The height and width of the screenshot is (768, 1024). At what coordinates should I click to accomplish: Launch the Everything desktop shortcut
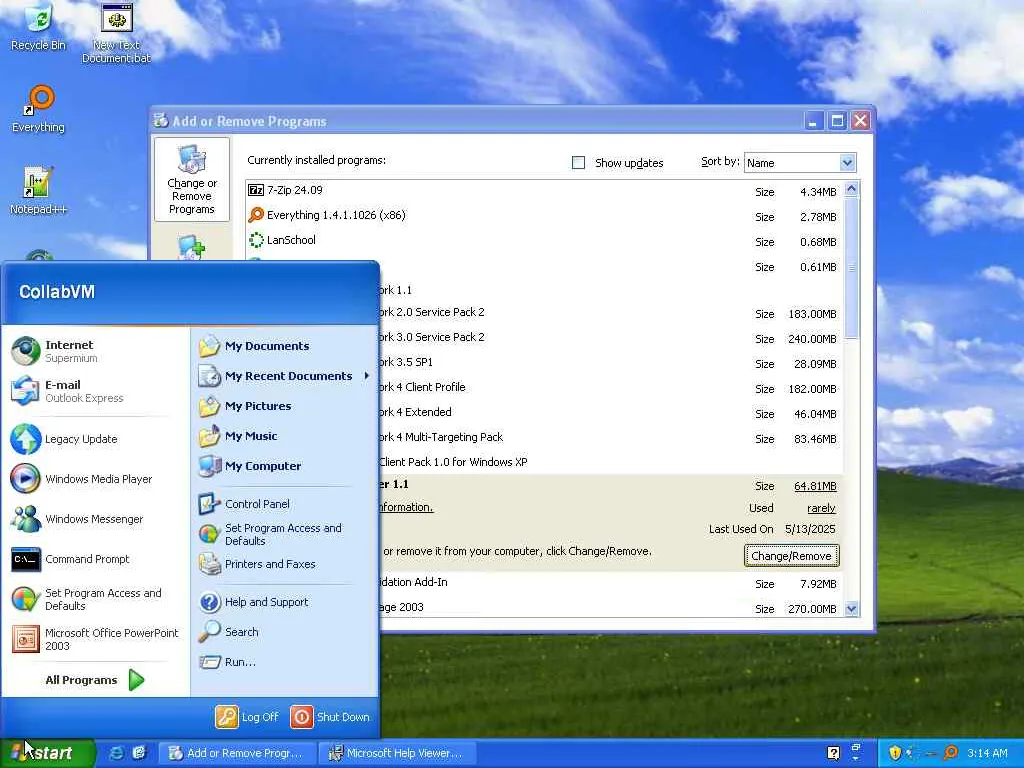coord(38,109)
